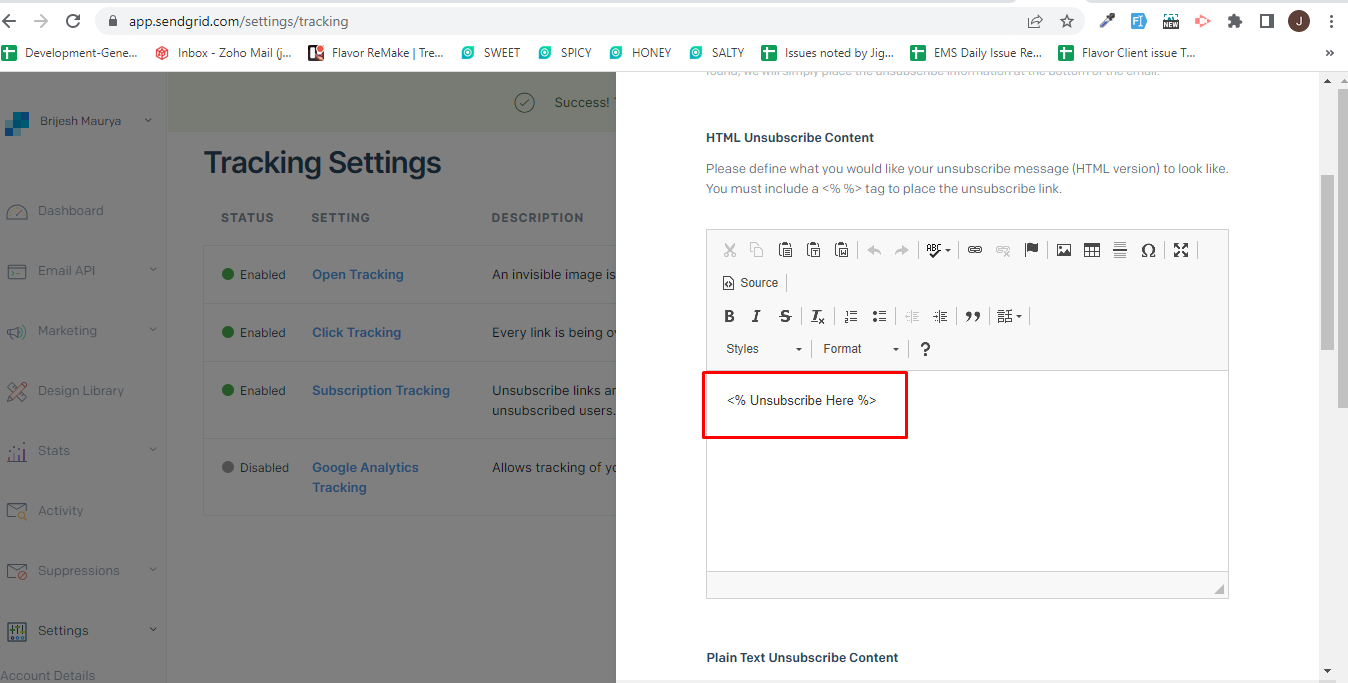Open the Brijesh Maurya account dropdown
The image size is (1348, 683).
(81, 121)
